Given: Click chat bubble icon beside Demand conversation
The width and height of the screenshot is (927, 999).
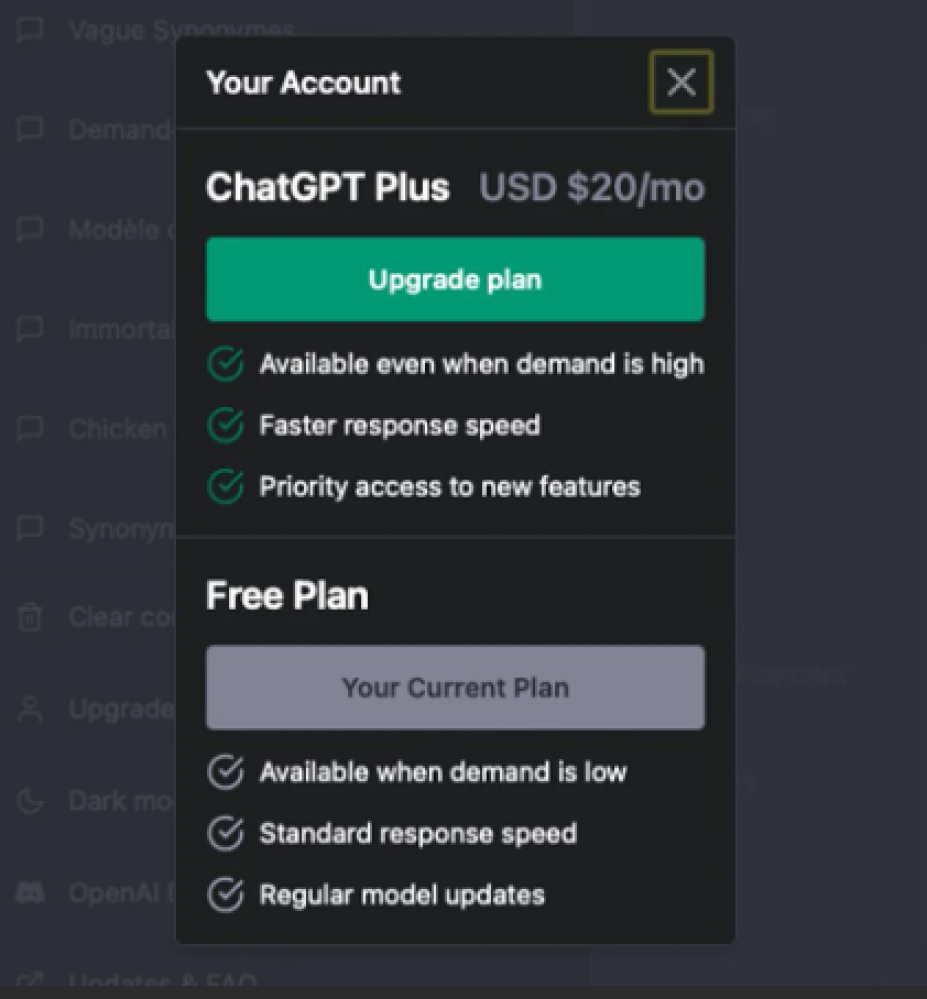Looking at the screenshot, I should (29, 129).
